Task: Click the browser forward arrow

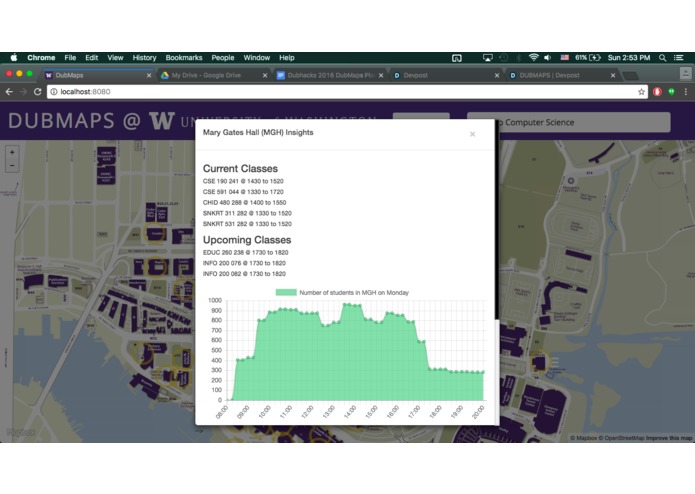Action: click(23, 92)
